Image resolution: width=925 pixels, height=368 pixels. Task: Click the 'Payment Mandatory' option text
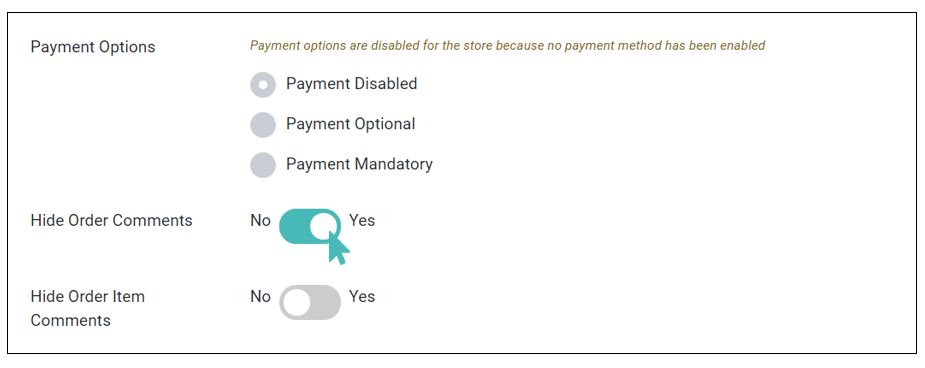359,164
